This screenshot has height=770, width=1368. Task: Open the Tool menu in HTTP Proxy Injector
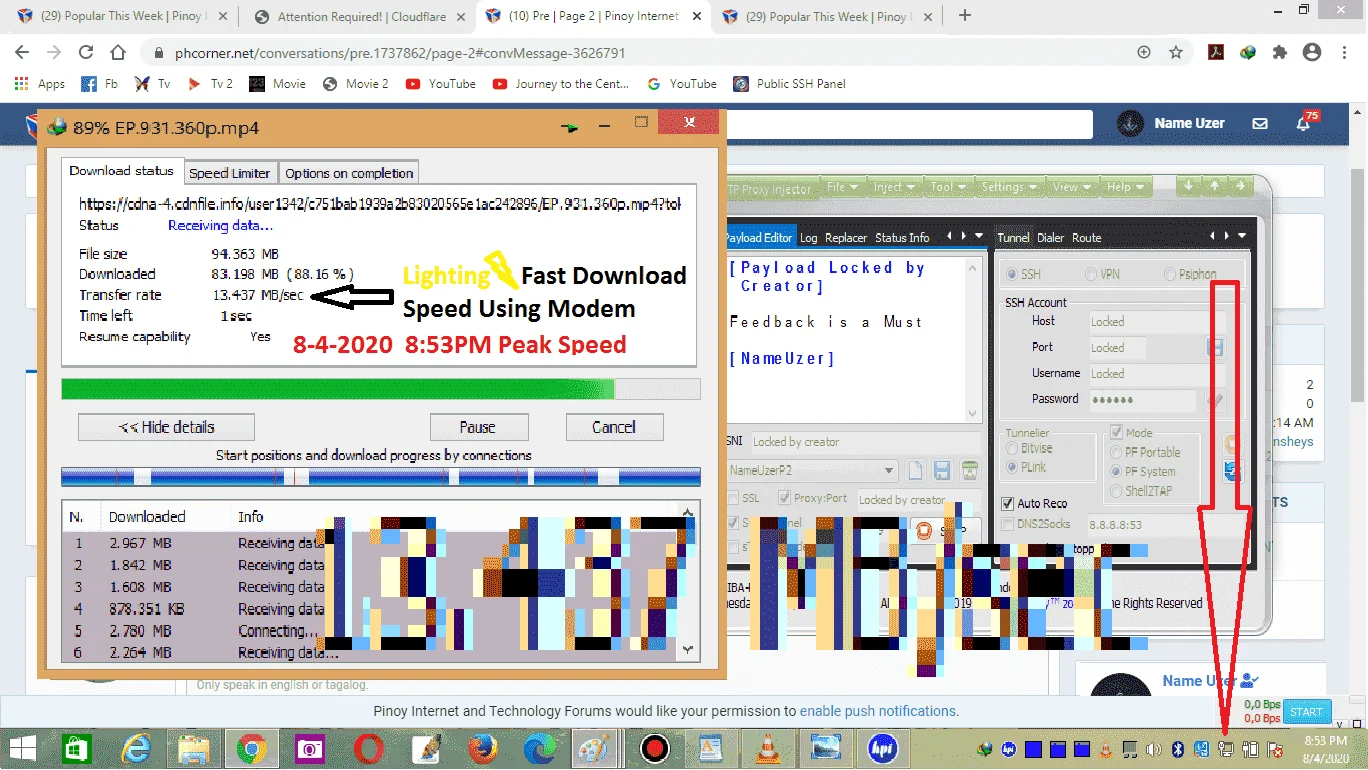coord(947,187)
